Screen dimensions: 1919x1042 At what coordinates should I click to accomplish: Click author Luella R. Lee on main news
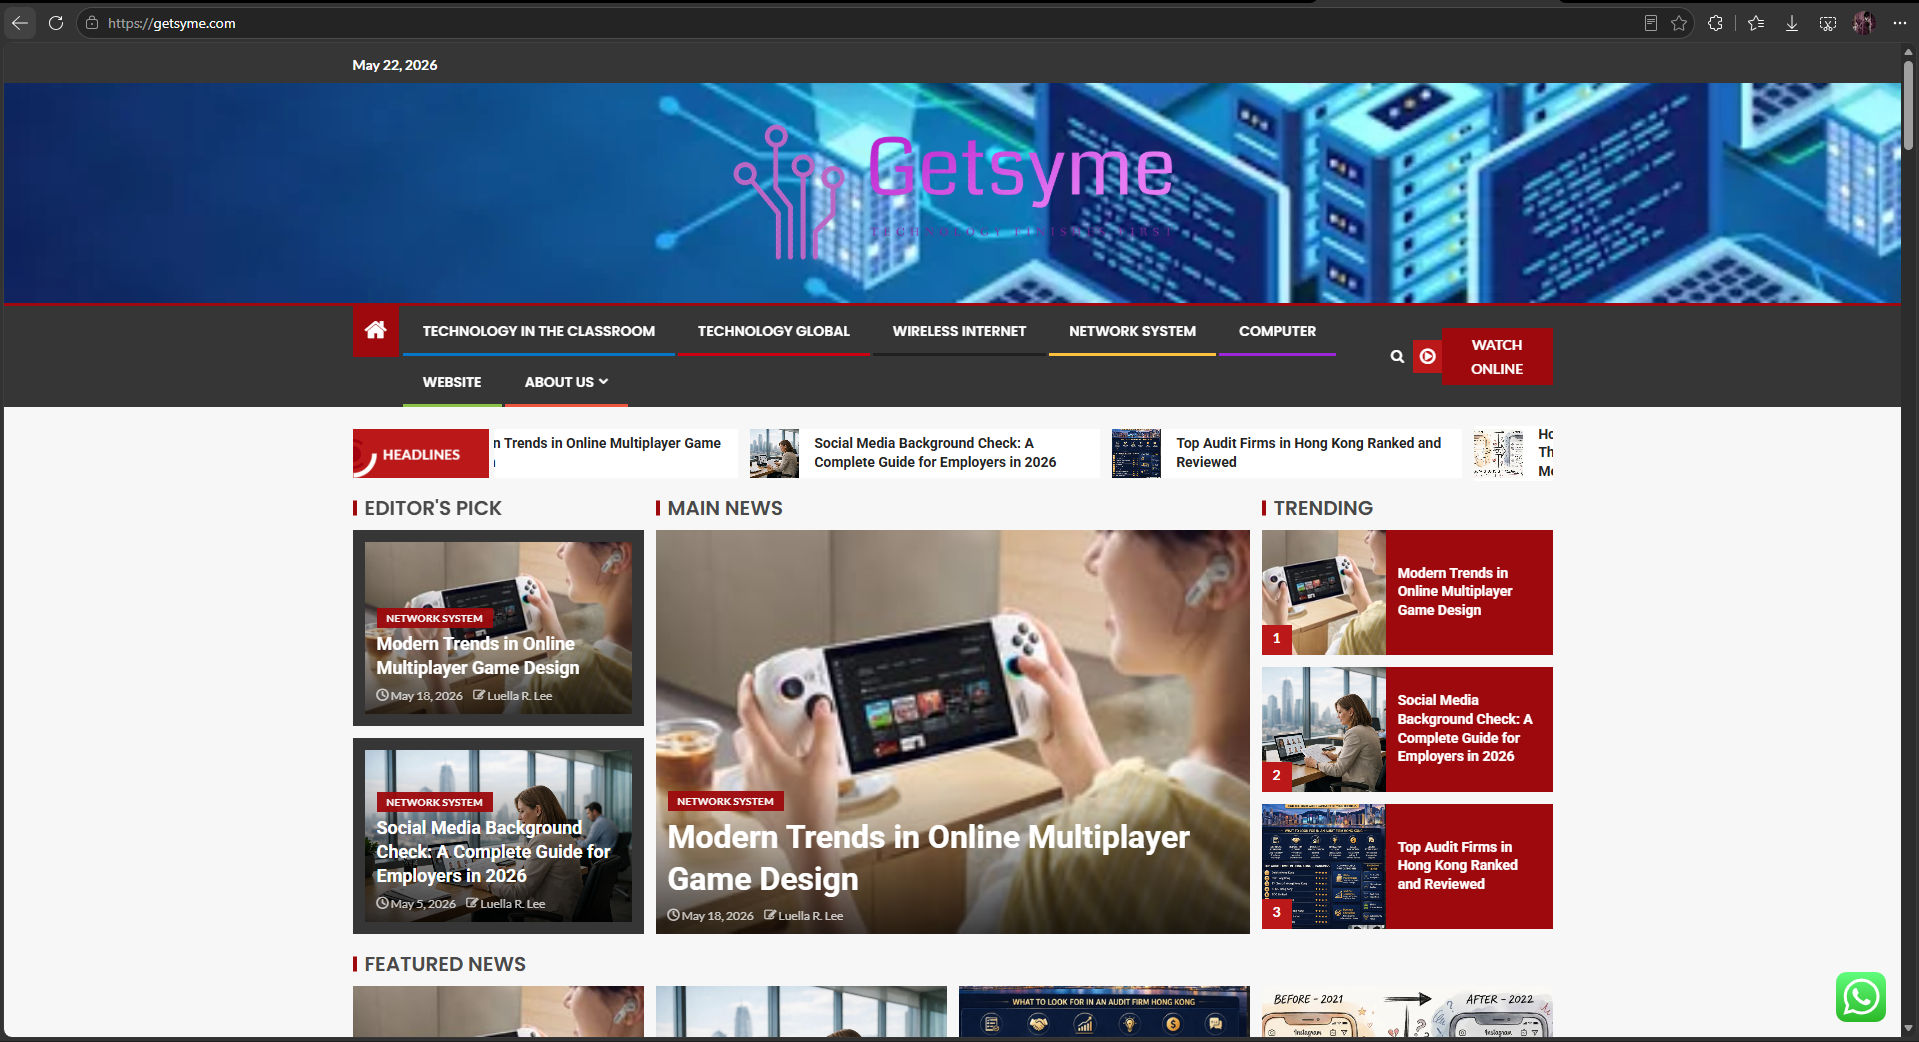[811, 916]
